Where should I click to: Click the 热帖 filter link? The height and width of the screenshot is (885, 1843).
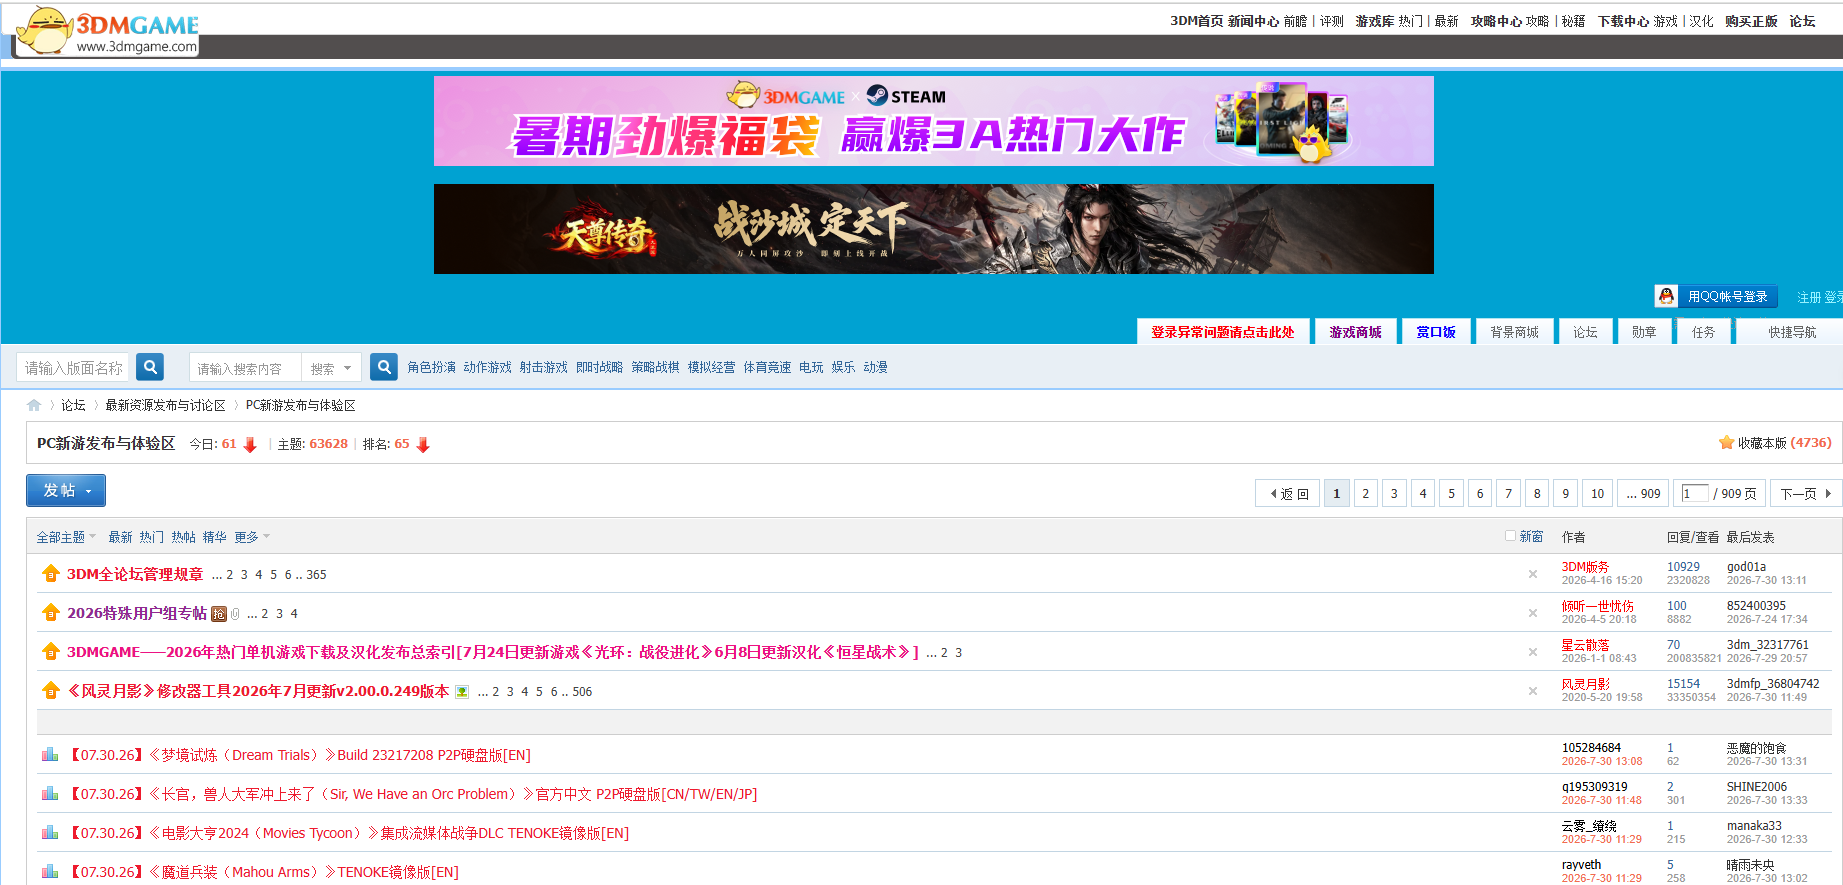183,537
